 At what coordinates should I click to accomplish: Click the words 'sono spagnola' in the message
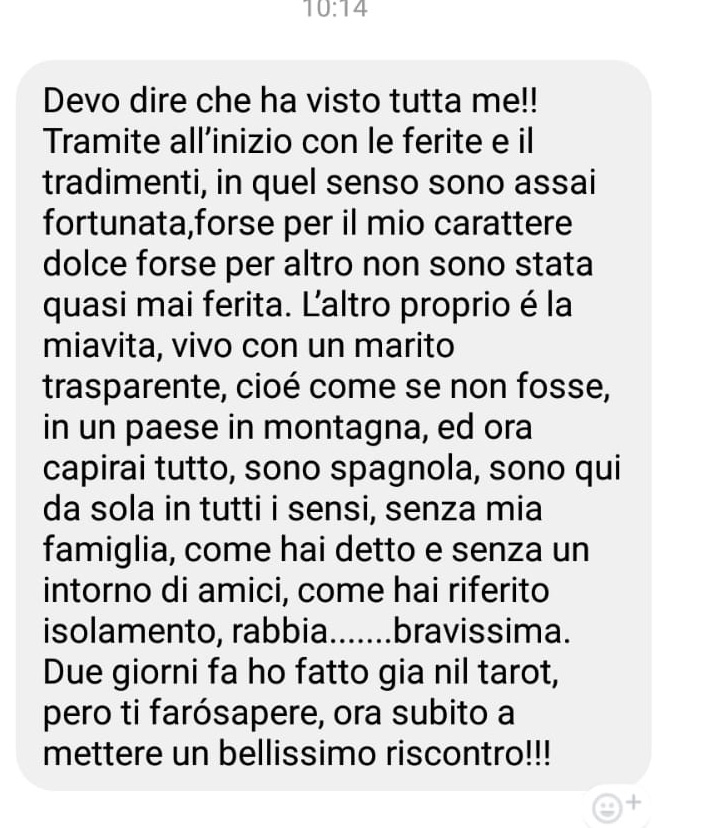tap(358, 469)
